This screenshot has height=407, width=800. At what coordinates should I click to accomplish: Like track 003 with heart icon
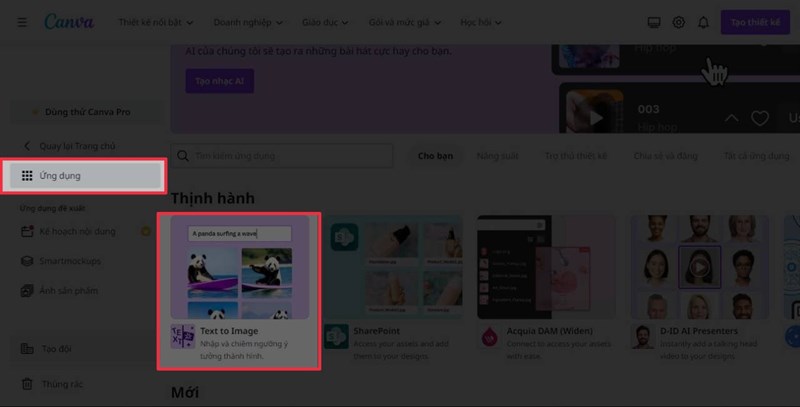(760, 118)
